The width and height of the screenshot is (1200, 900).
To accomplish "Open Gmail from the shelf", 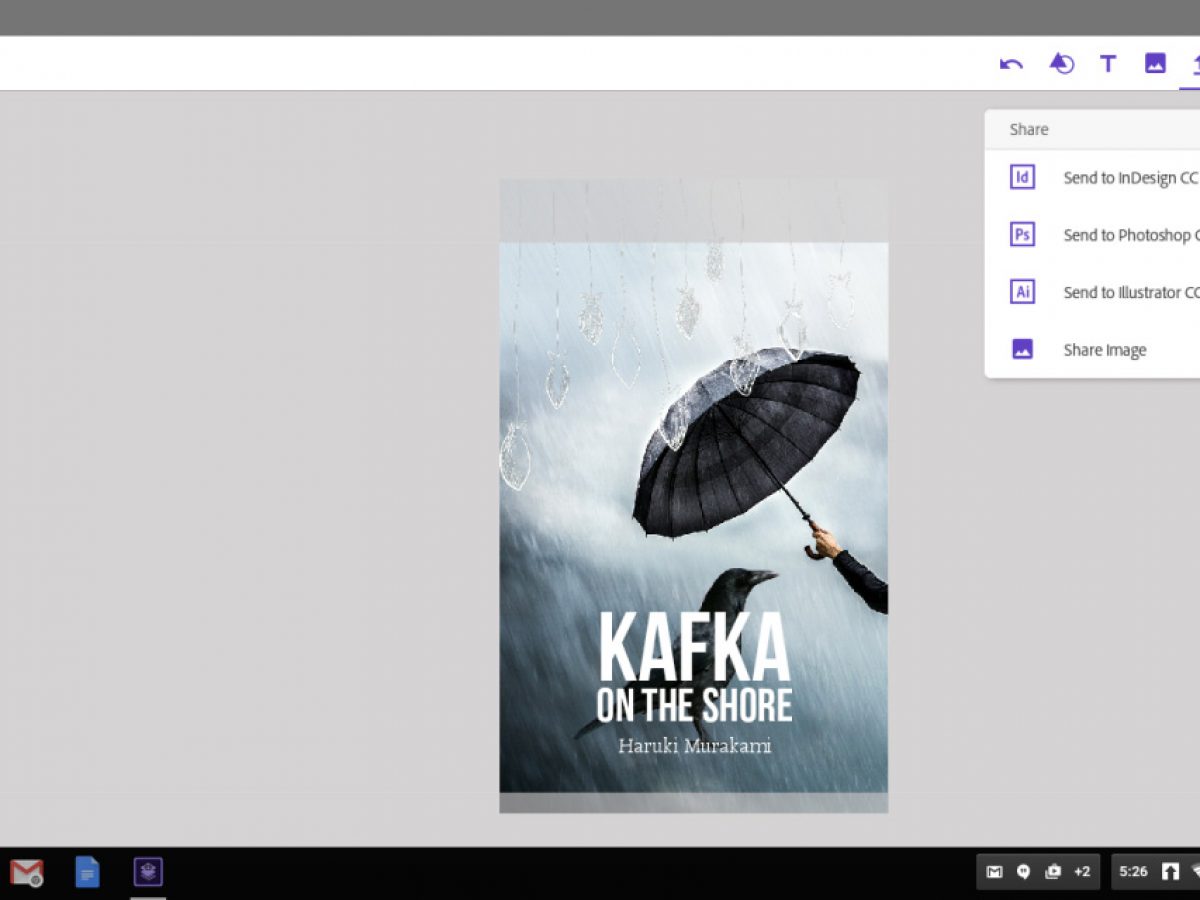I will coord(27,873).
